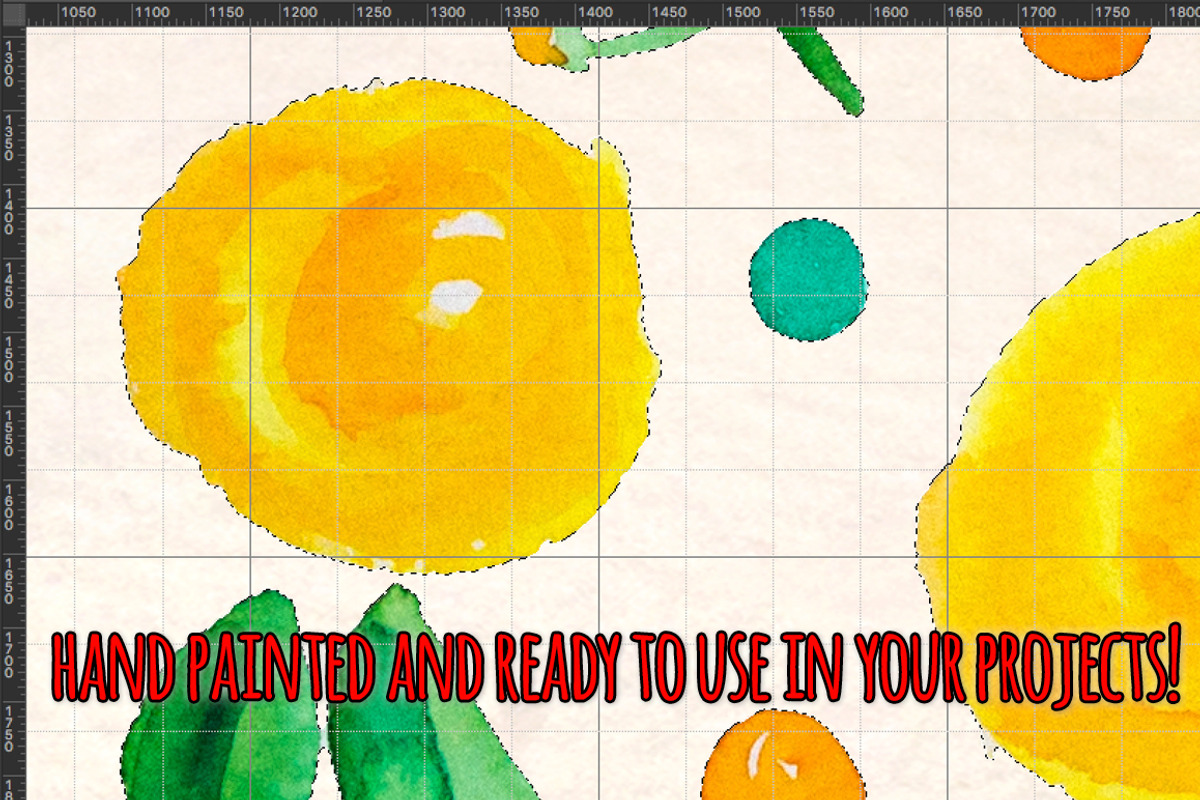Pick the 1600 label on the horizontal ruler
This screenshot has height=800, width=1200.
click(891, 13)
